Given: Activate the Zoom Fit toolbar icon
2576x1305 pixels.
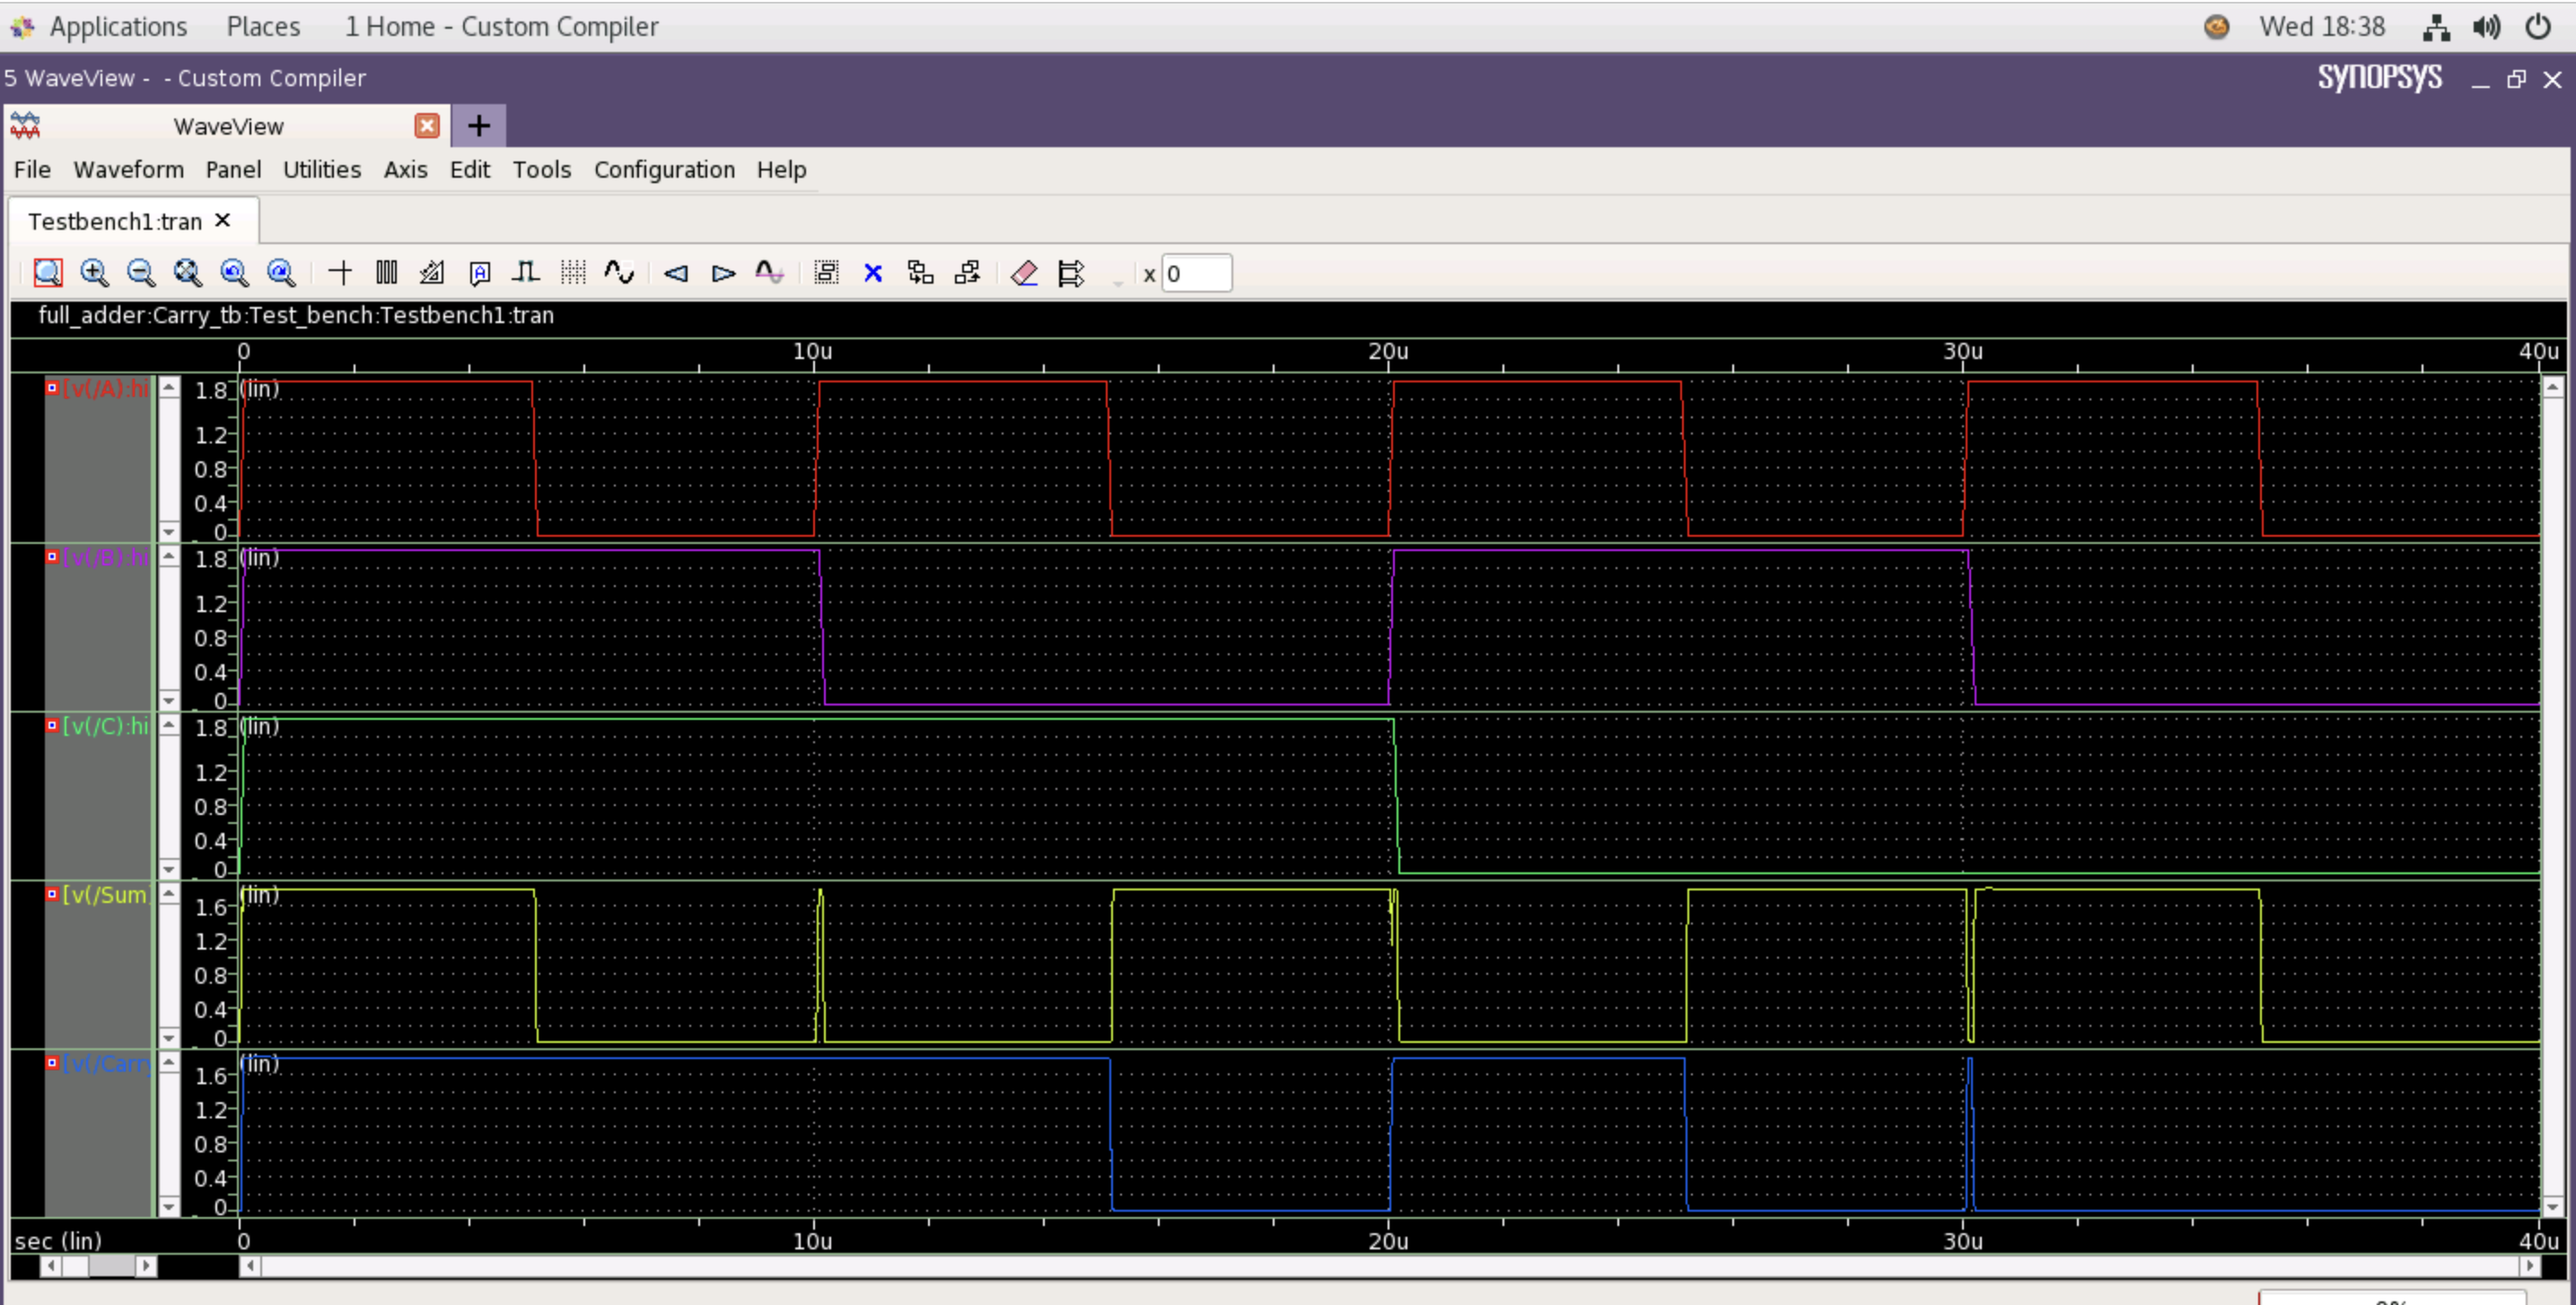Looking at the screenshot, I should point(187,272).
